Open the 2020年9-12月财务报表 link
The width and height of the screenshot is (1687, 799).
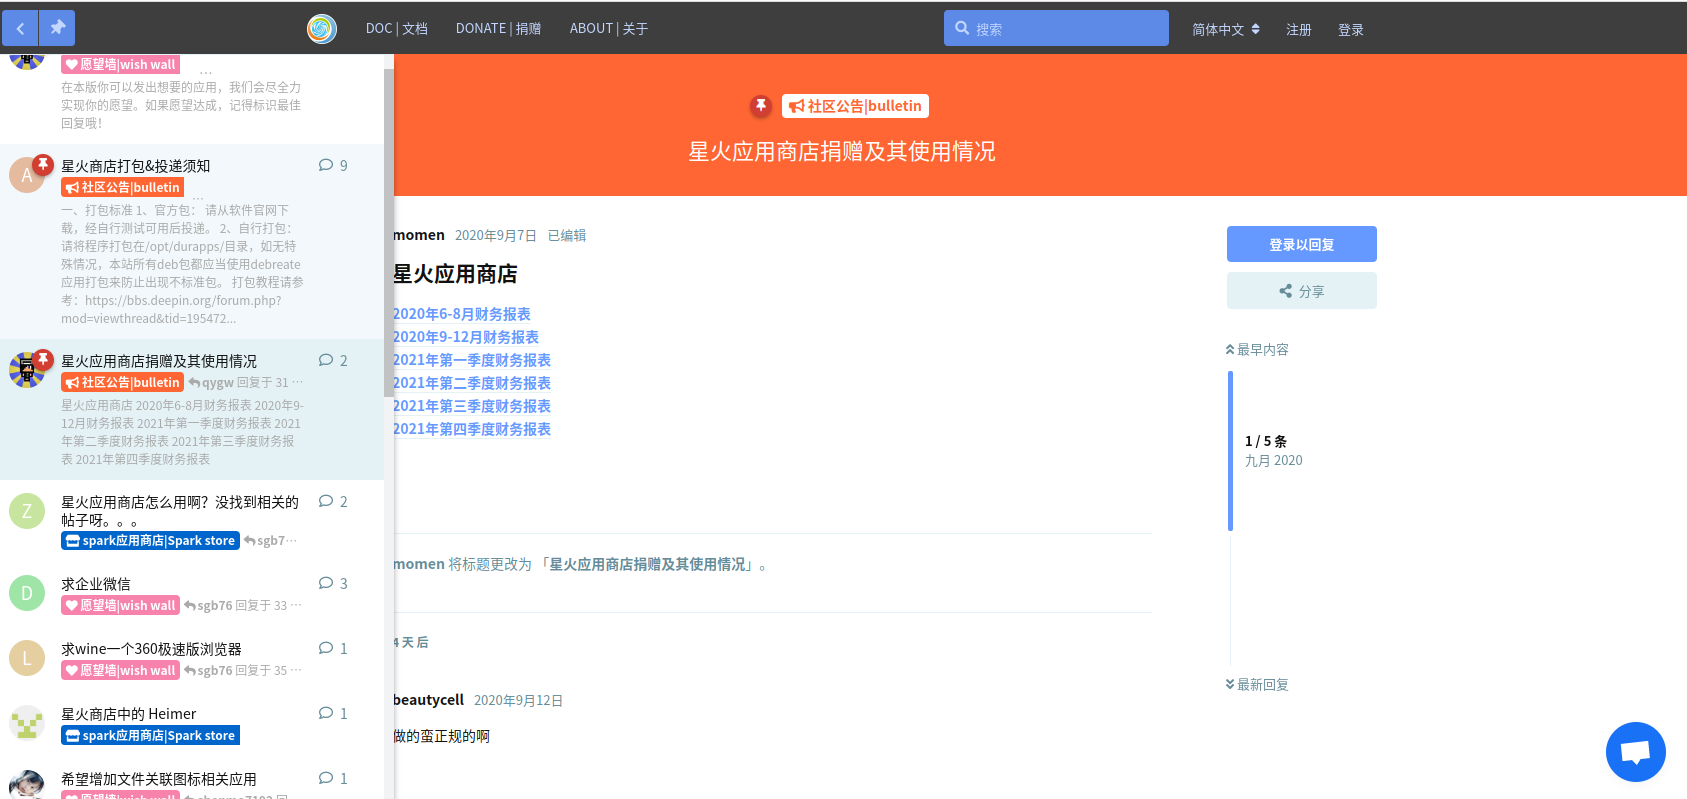click(x=466, y=337)
